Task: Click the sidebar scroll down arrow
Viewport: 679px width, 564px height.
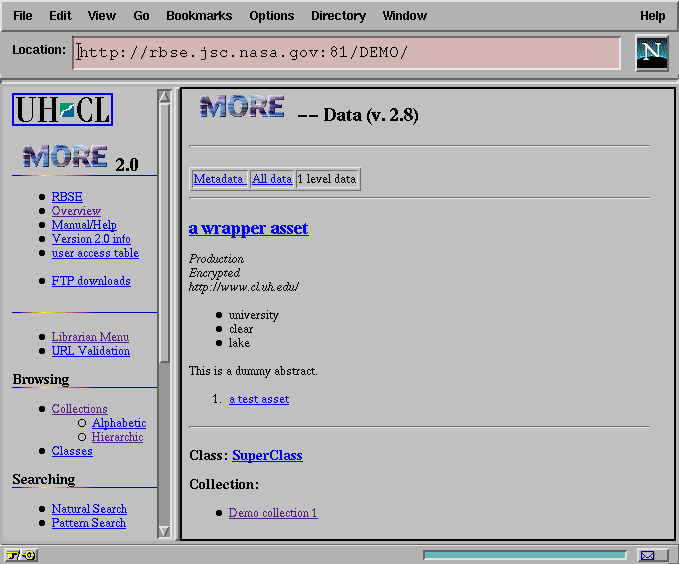Action: [x=164, y=533]
